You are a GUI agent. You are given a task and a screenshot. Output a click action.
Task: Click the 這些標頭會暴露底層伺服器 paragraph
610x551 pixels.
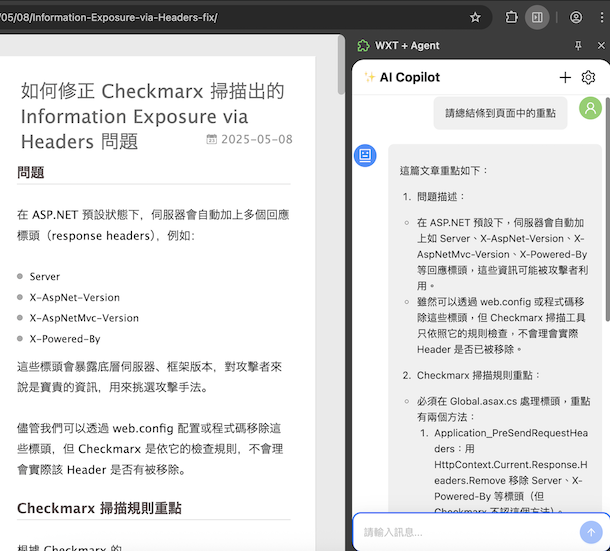coord(149,377)
